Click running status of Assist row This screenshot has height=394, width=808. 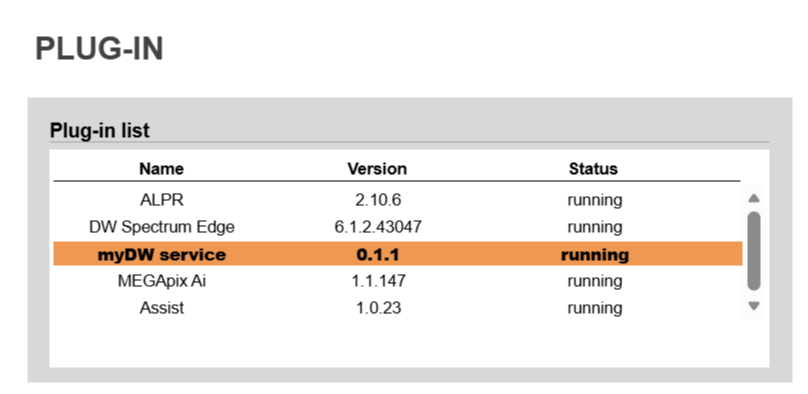(595, 308)
